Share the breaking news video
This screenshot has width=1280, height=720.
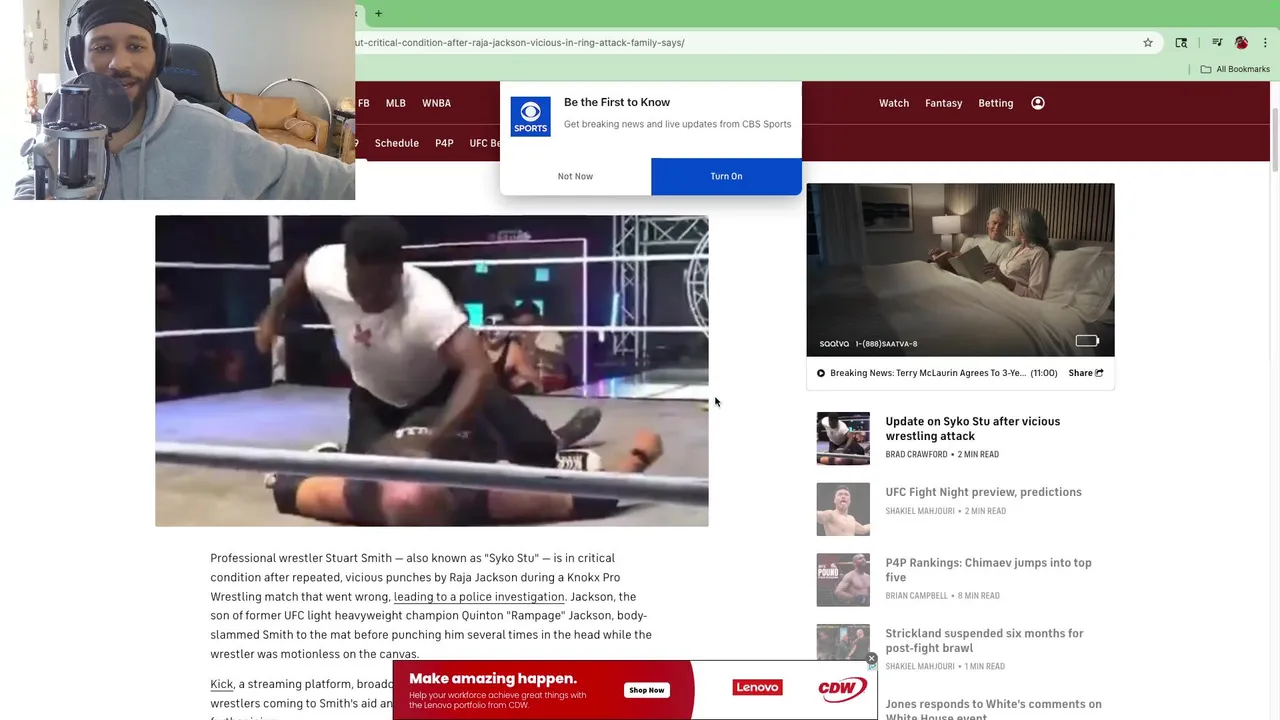click(1085, 373)
